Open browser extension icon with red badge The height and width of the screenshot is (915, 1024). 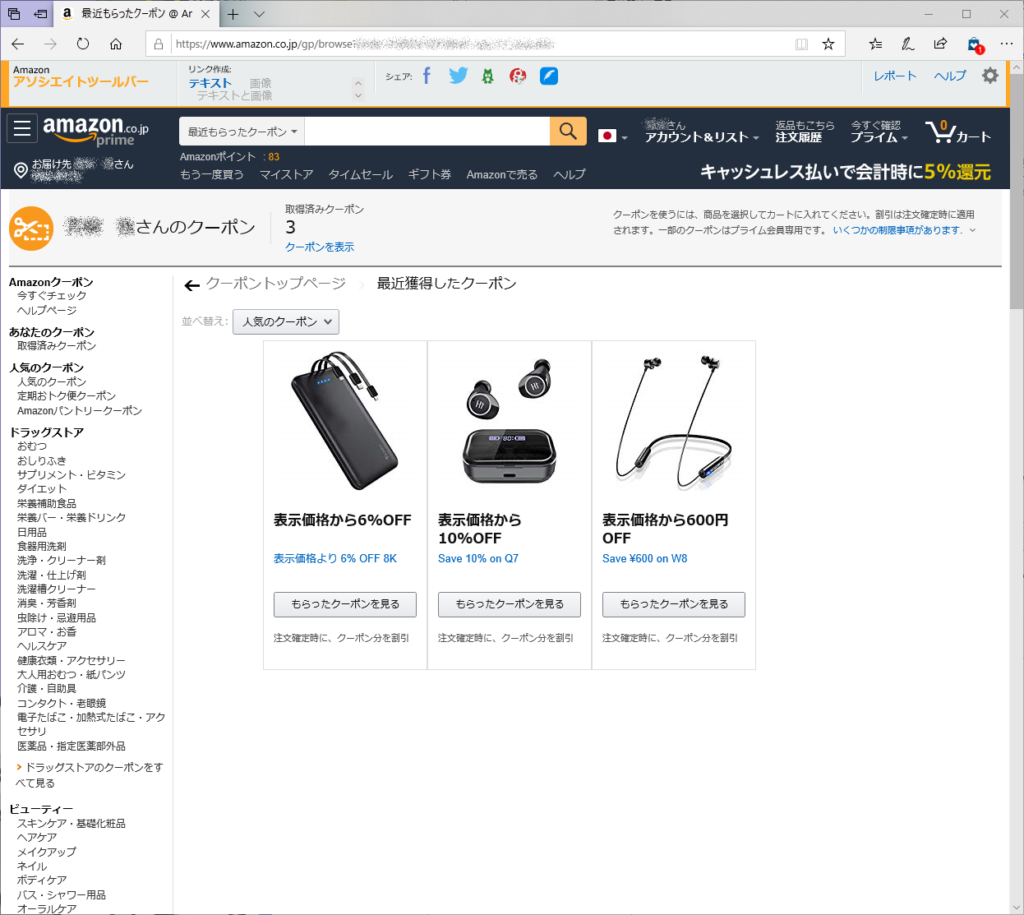[974, 45]
